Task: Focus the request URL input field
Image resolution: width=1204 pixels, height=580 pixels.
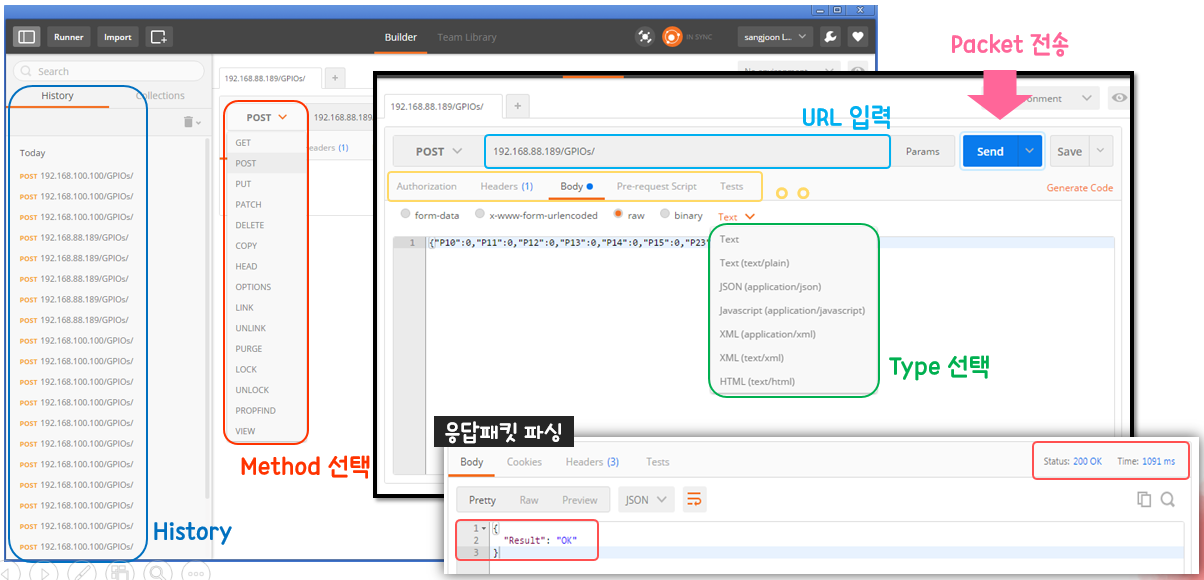Action: 687,151
